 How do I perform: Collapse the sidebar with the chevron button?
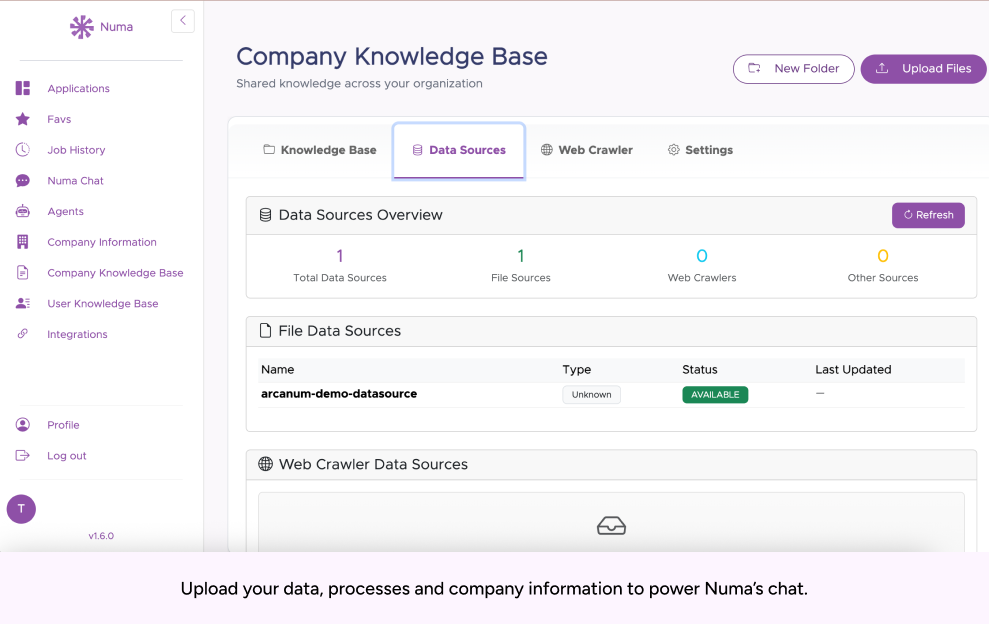pyautogui.click(x=183, y=21)
